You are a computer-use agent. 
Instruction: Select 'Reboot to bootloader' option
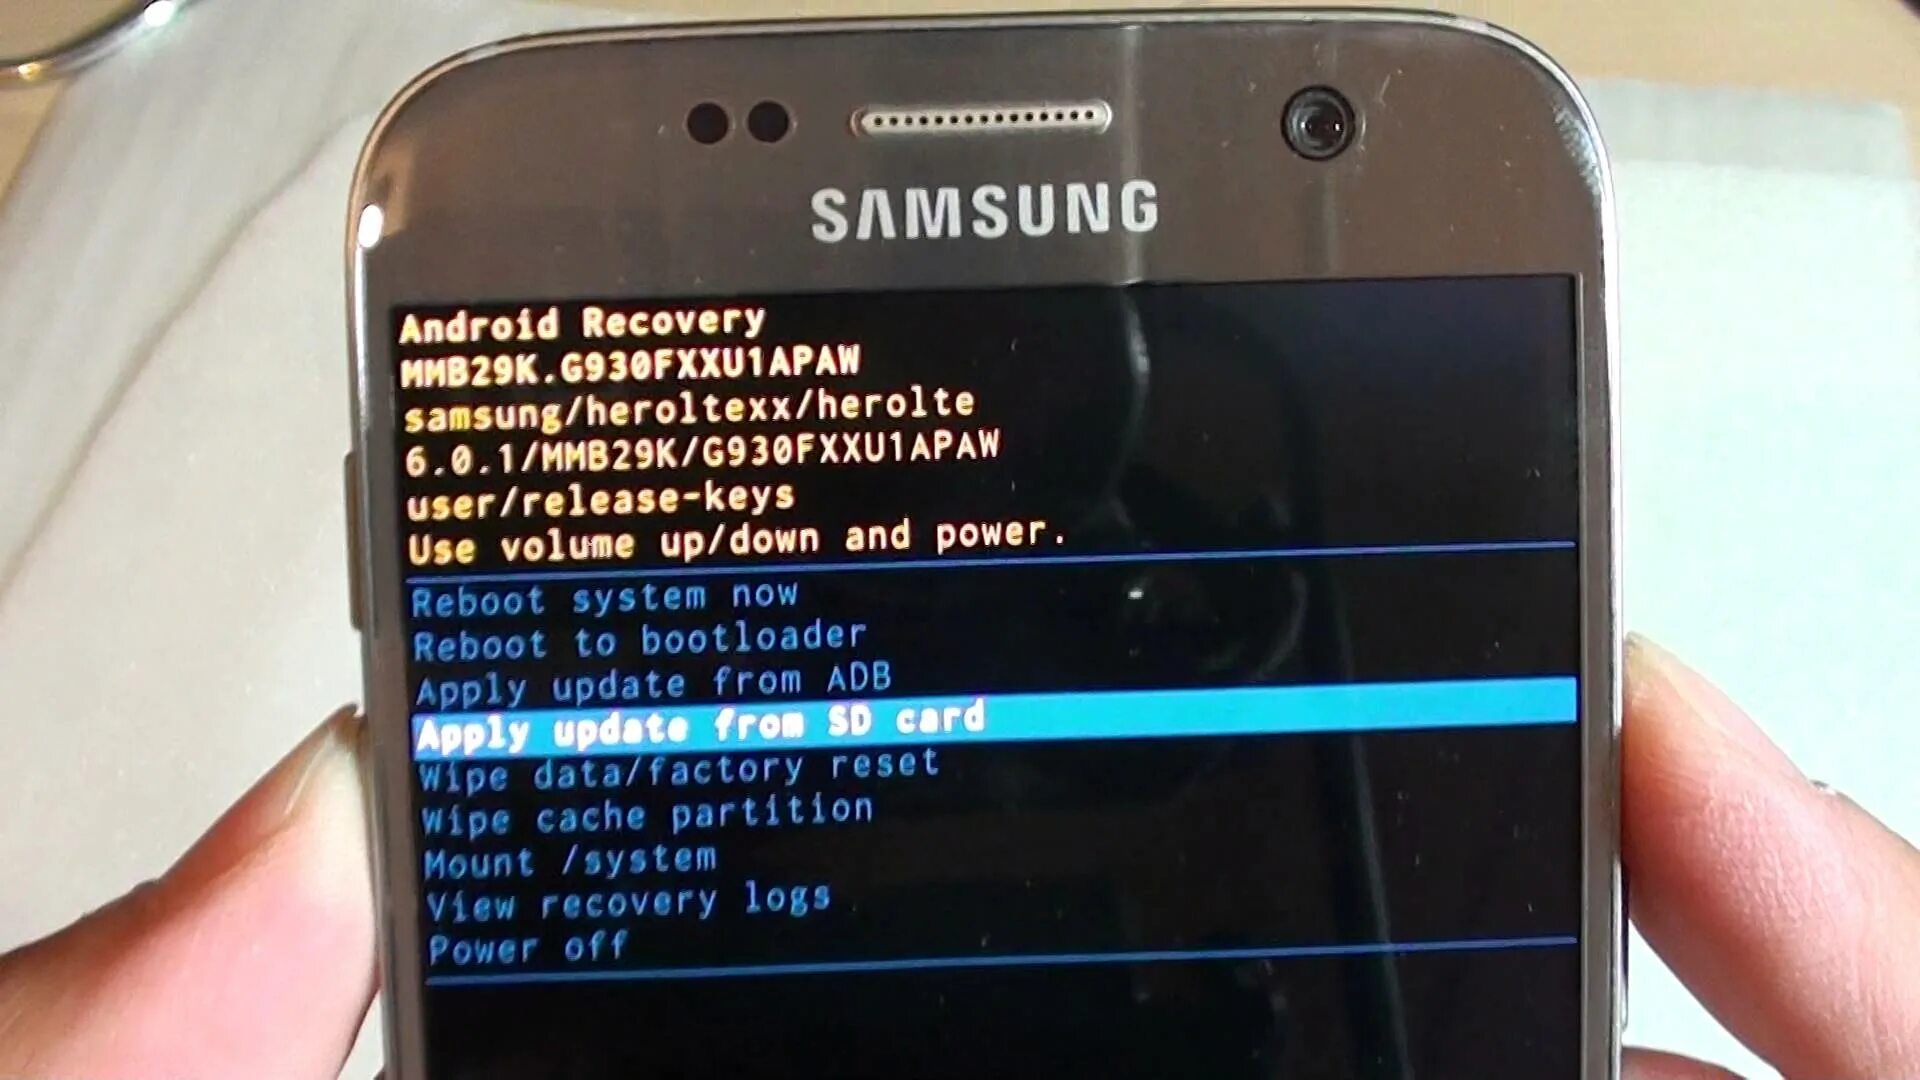click(644, 640)
